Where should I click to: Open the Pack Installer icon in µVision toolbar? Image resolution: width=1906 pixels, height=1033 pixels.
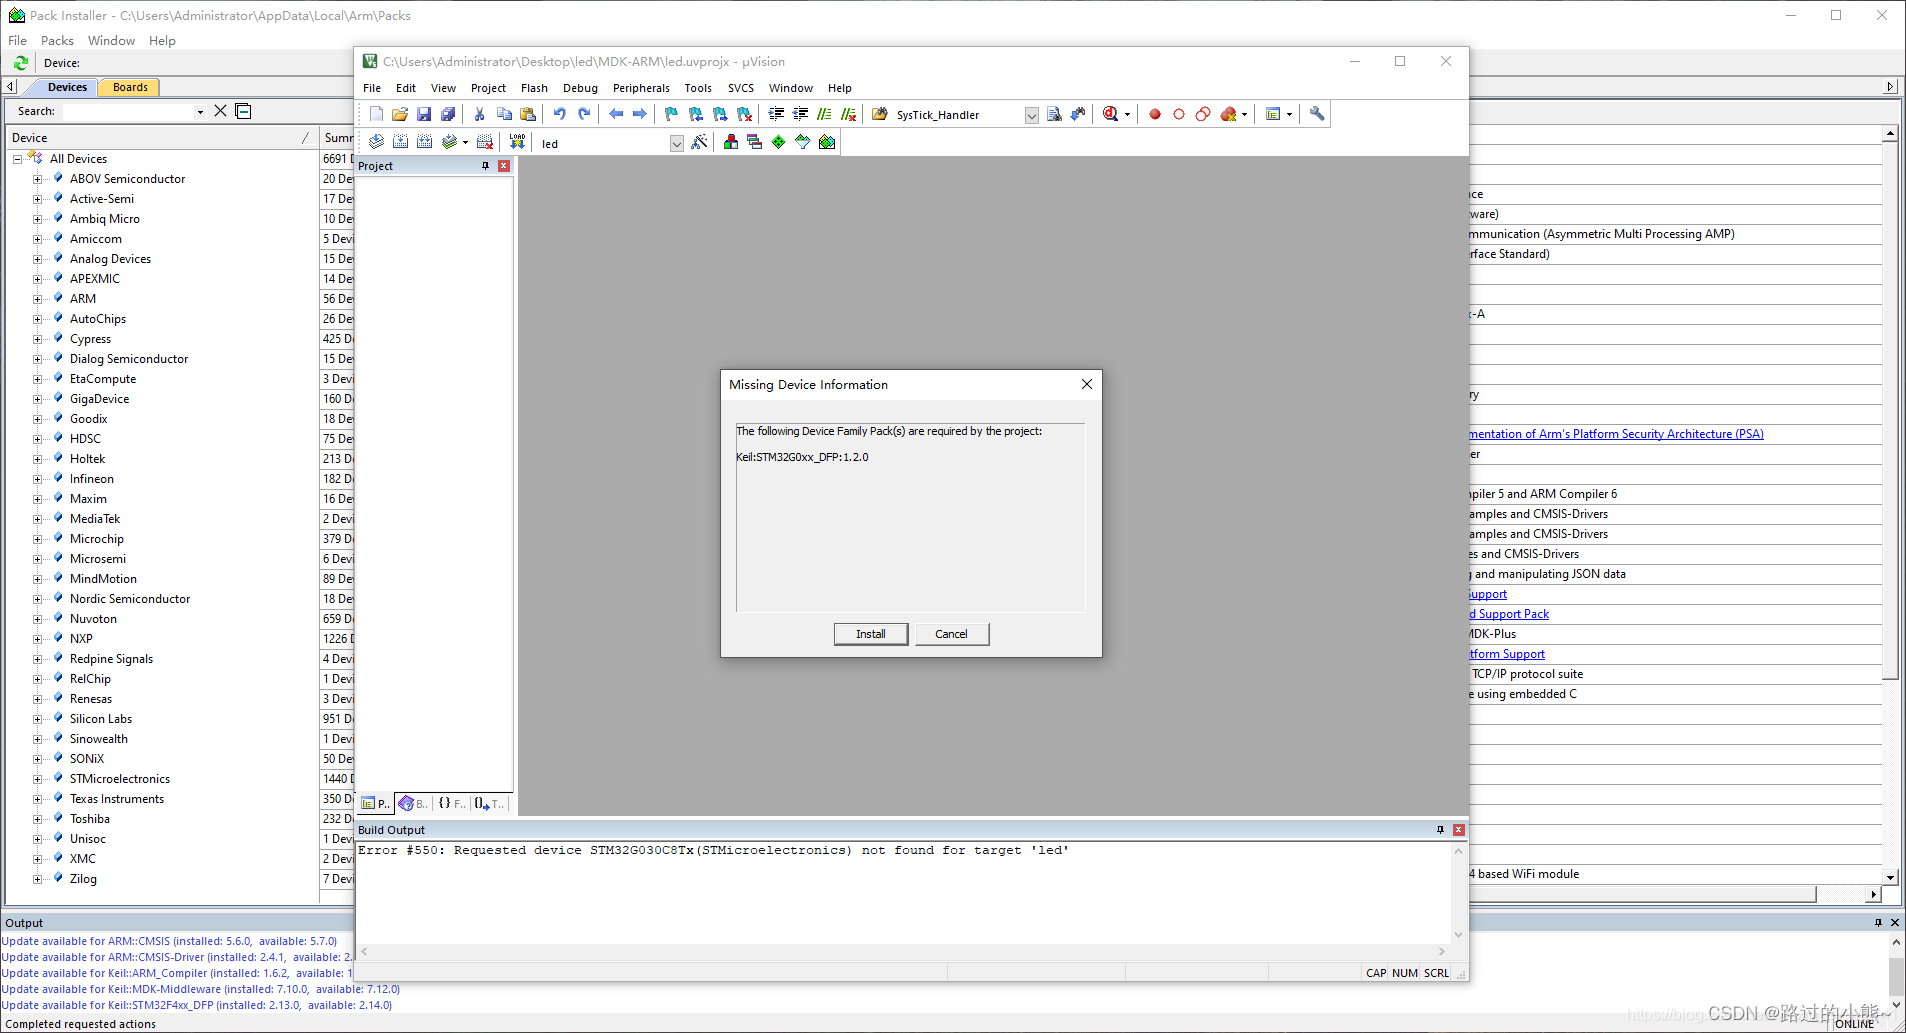tap(827, 142)
